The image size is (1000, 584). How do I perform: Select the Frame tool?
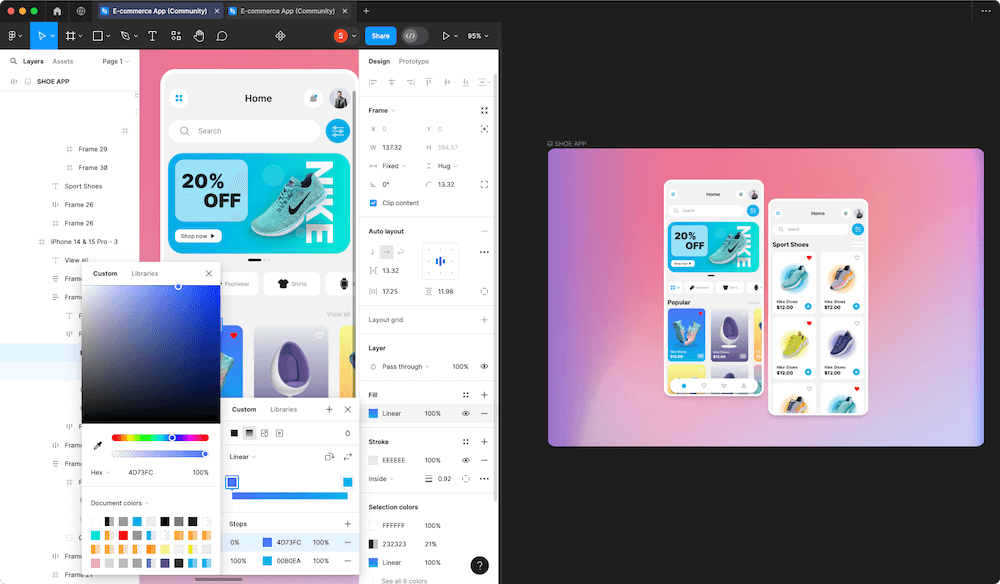[x=71, y=36]
